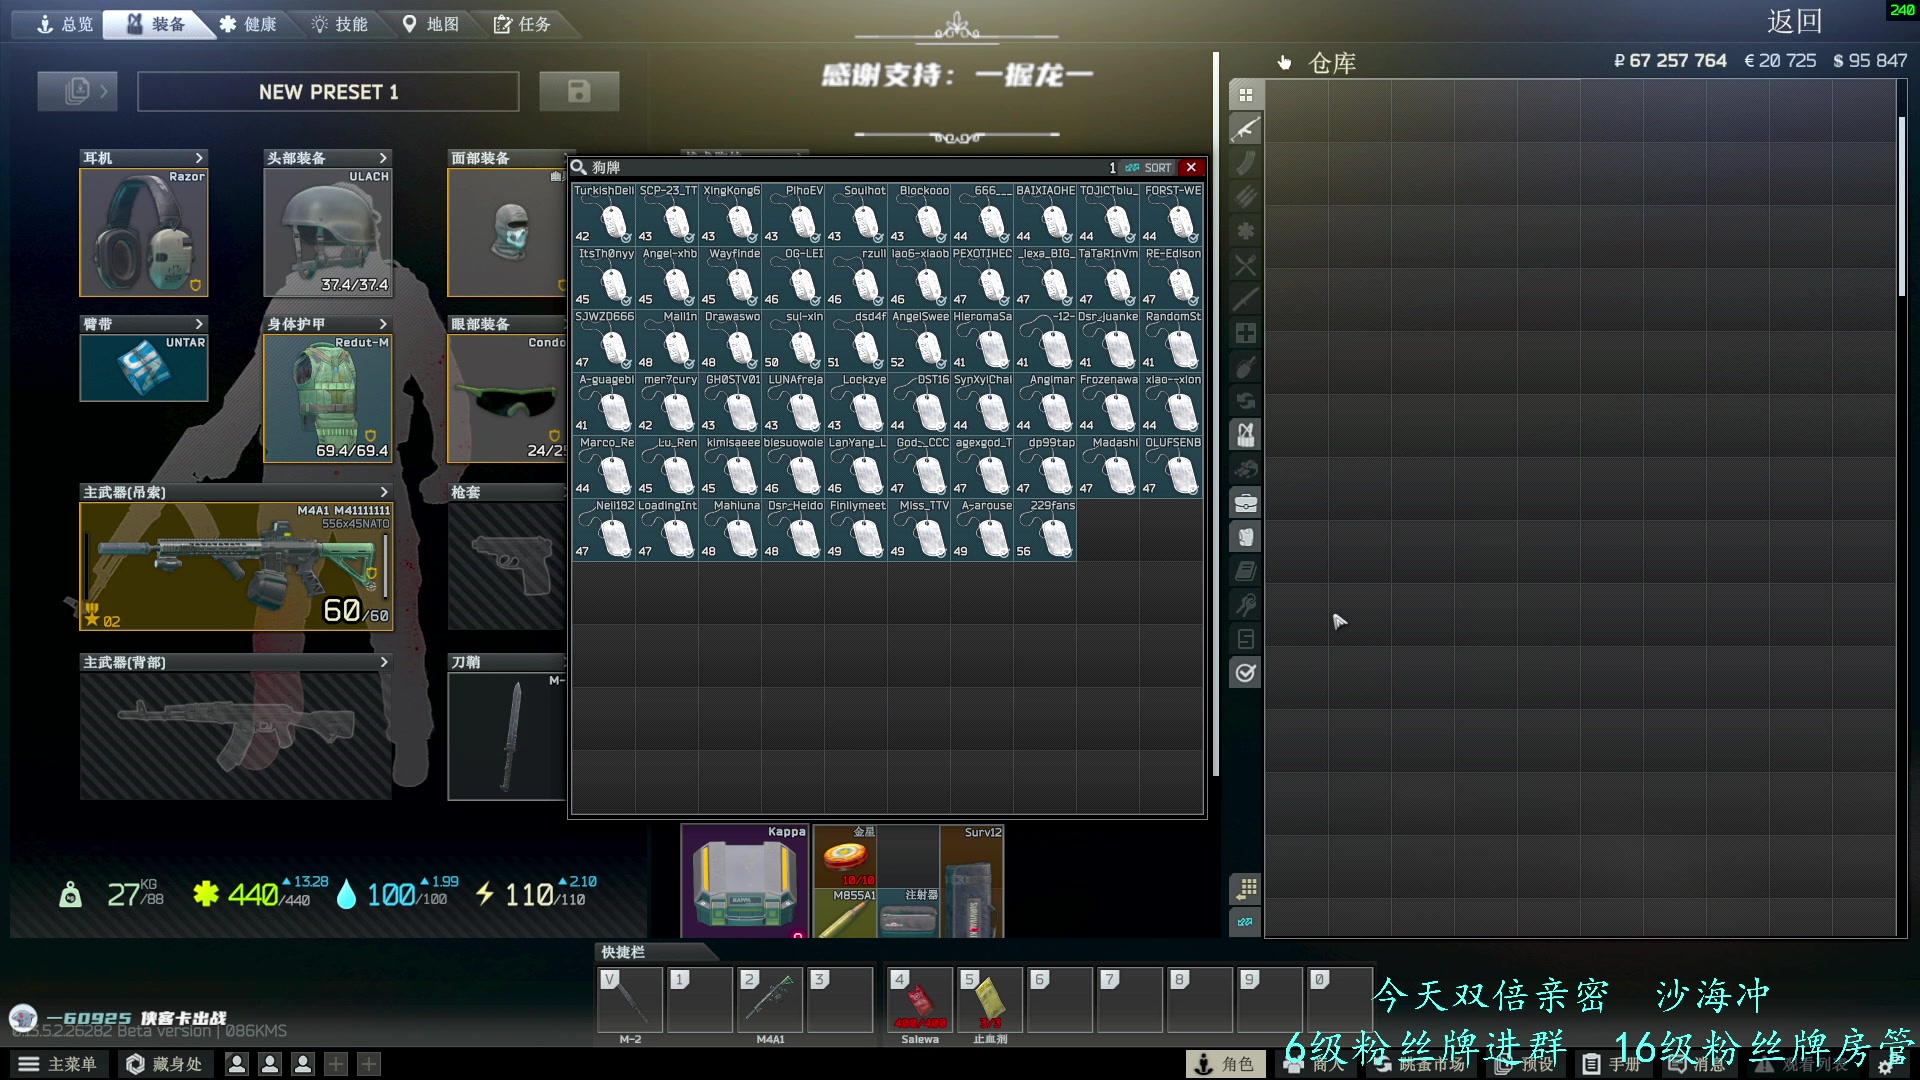Switch to the 地图 map tab

pyautogui.click(x=431, y=24)
